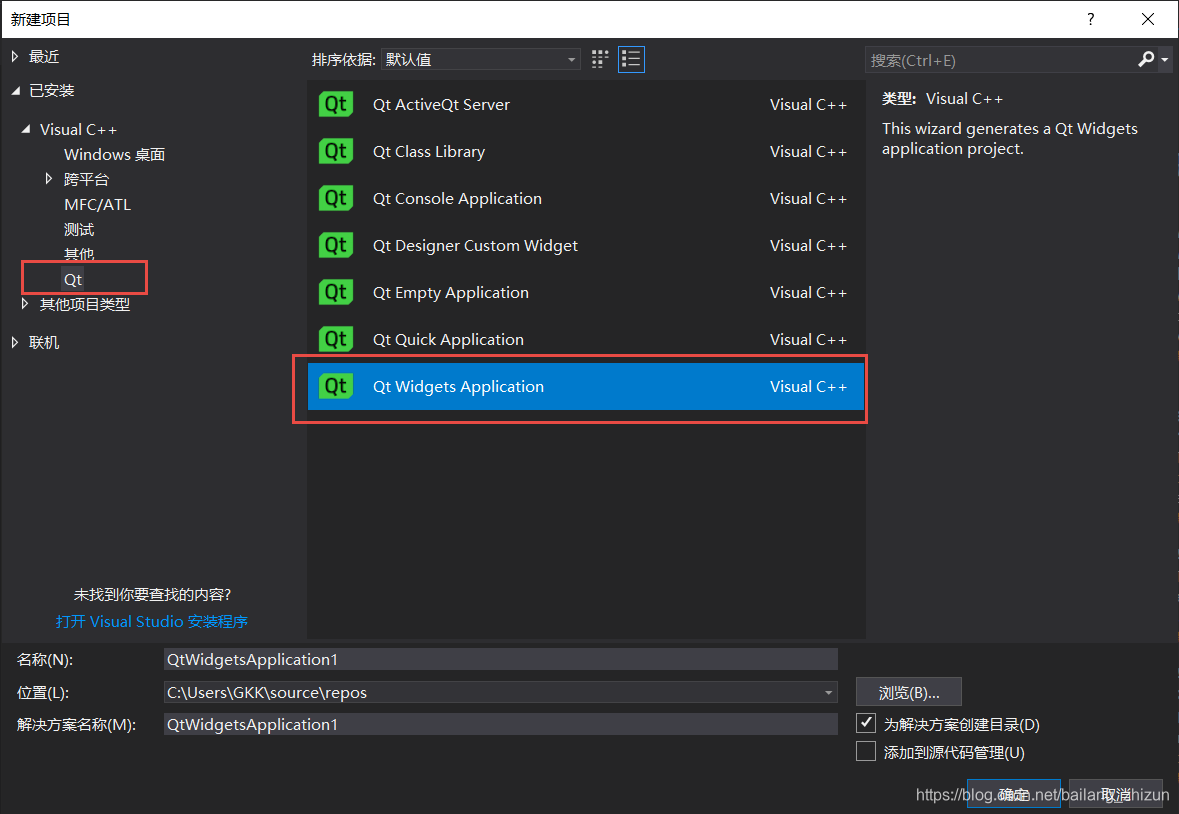The image size is (1179, 814).
Task: Collapse the Visual C++ tree node
Action: click(26, 129)
